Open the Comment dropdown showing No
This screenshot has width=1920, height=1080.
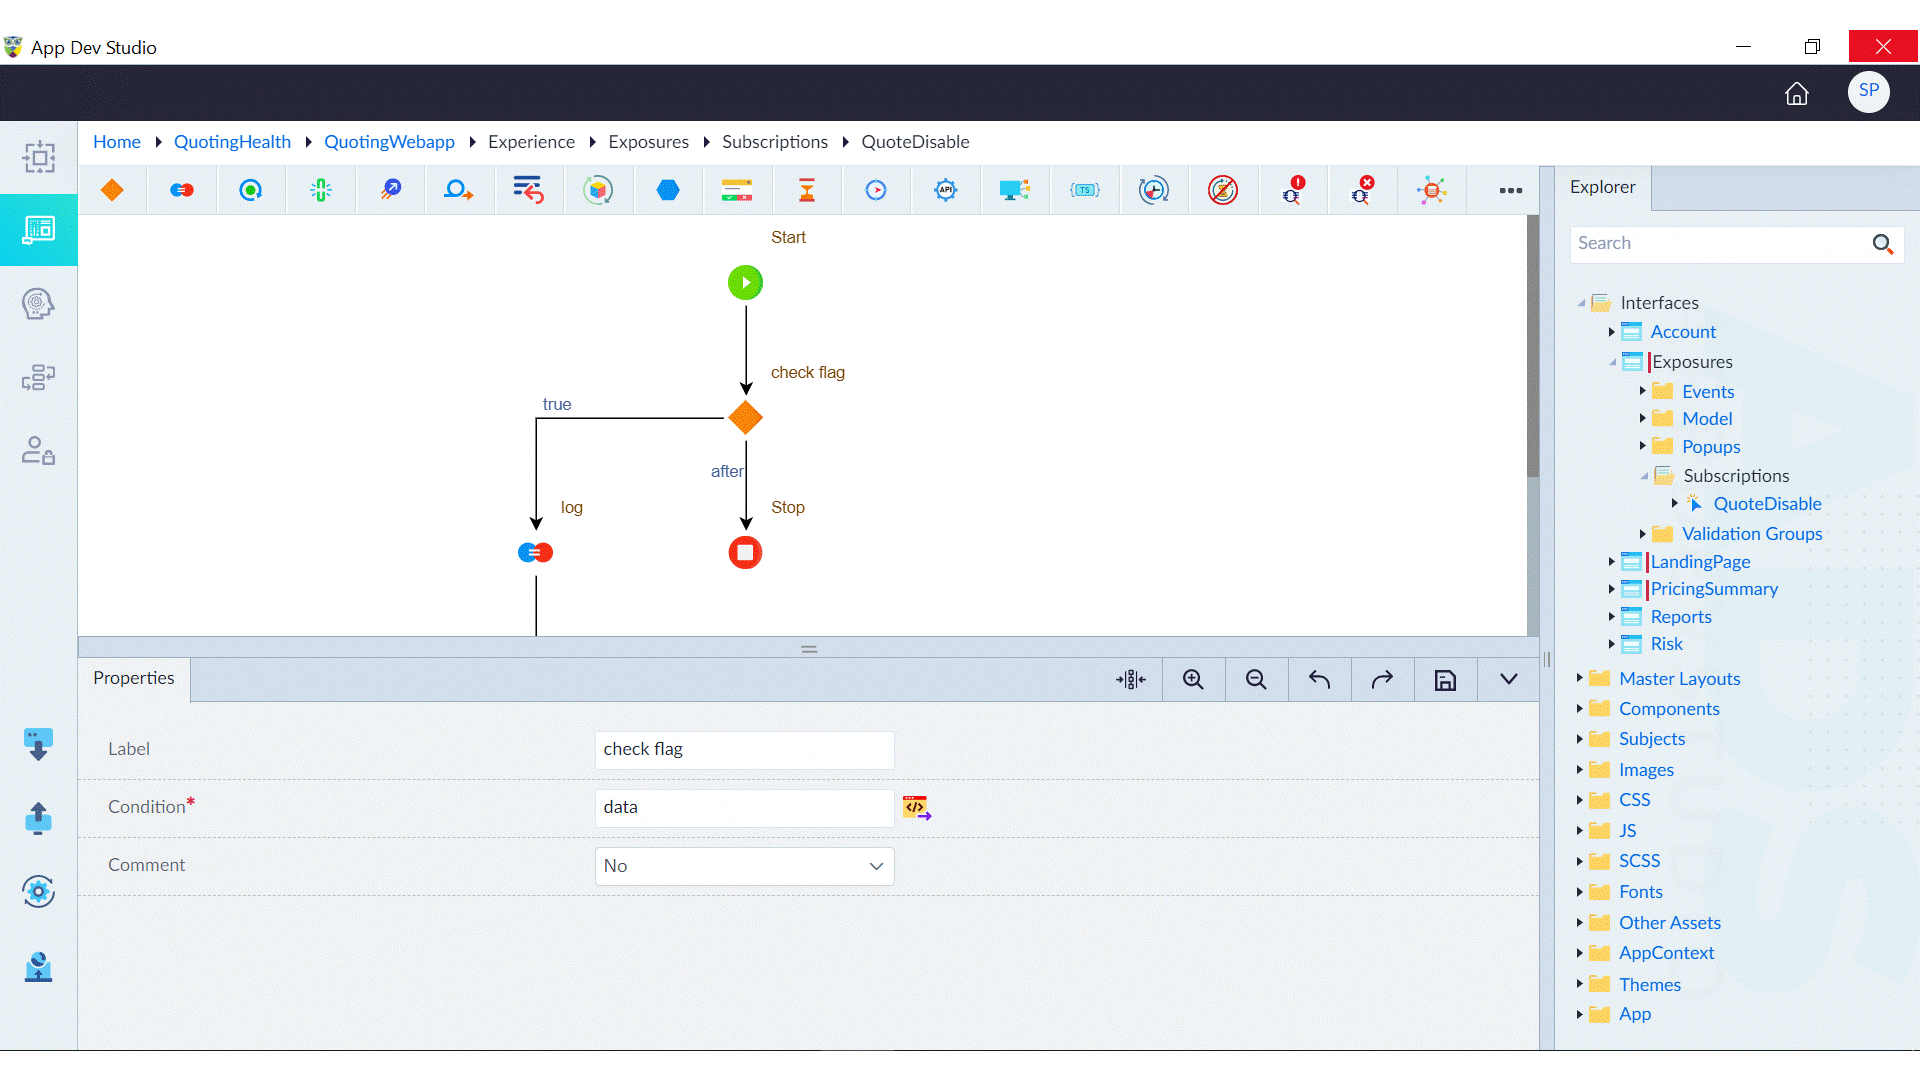point(744,866)
